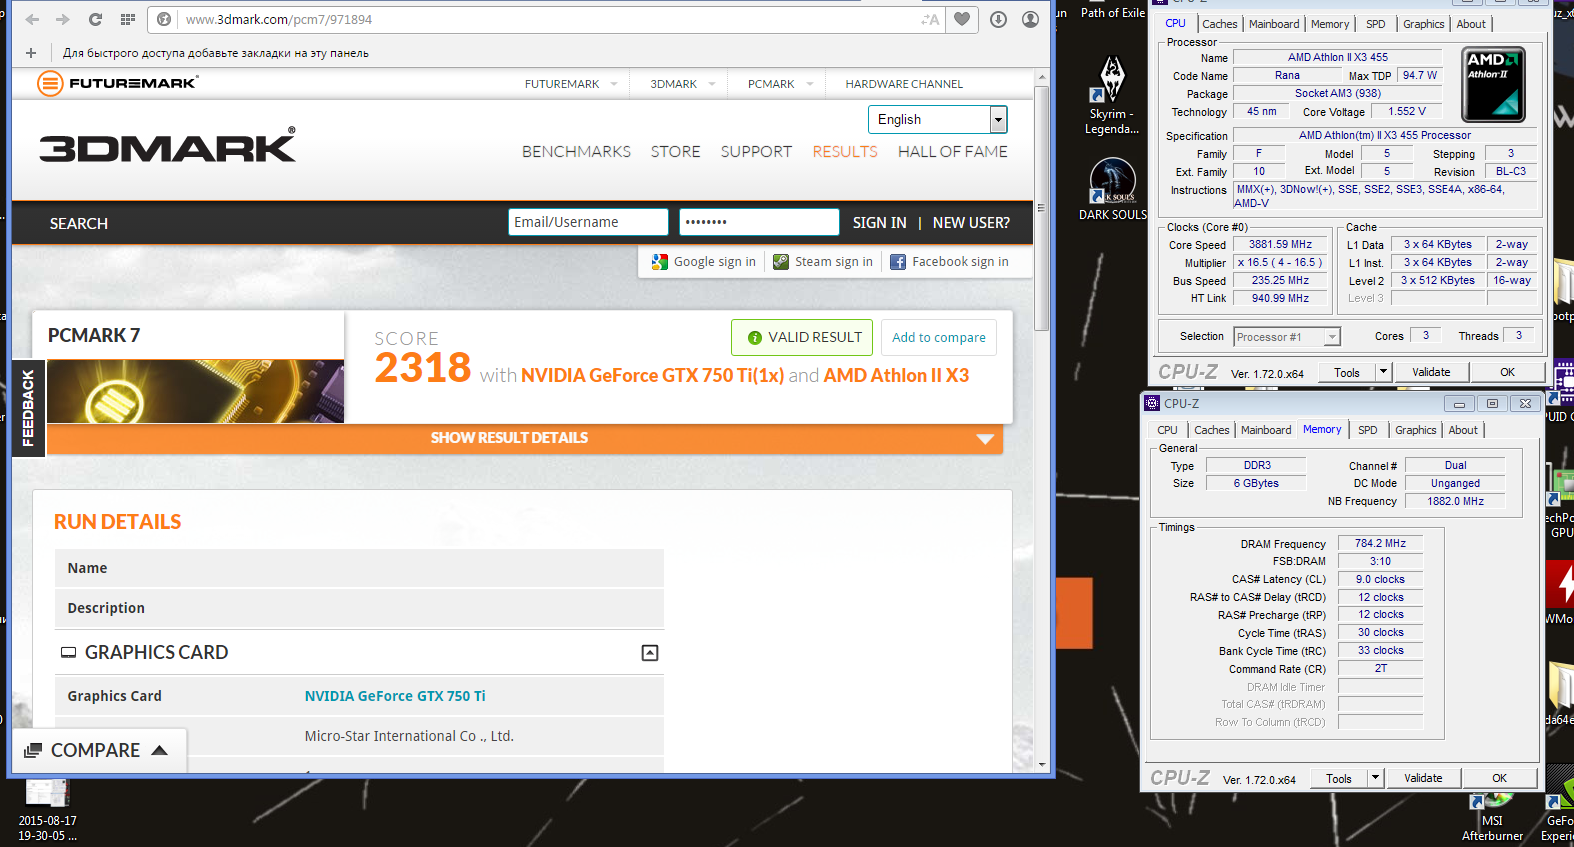
Task: Open the Processor #1 selection dropdown
Action: [x=1286, y=337]
